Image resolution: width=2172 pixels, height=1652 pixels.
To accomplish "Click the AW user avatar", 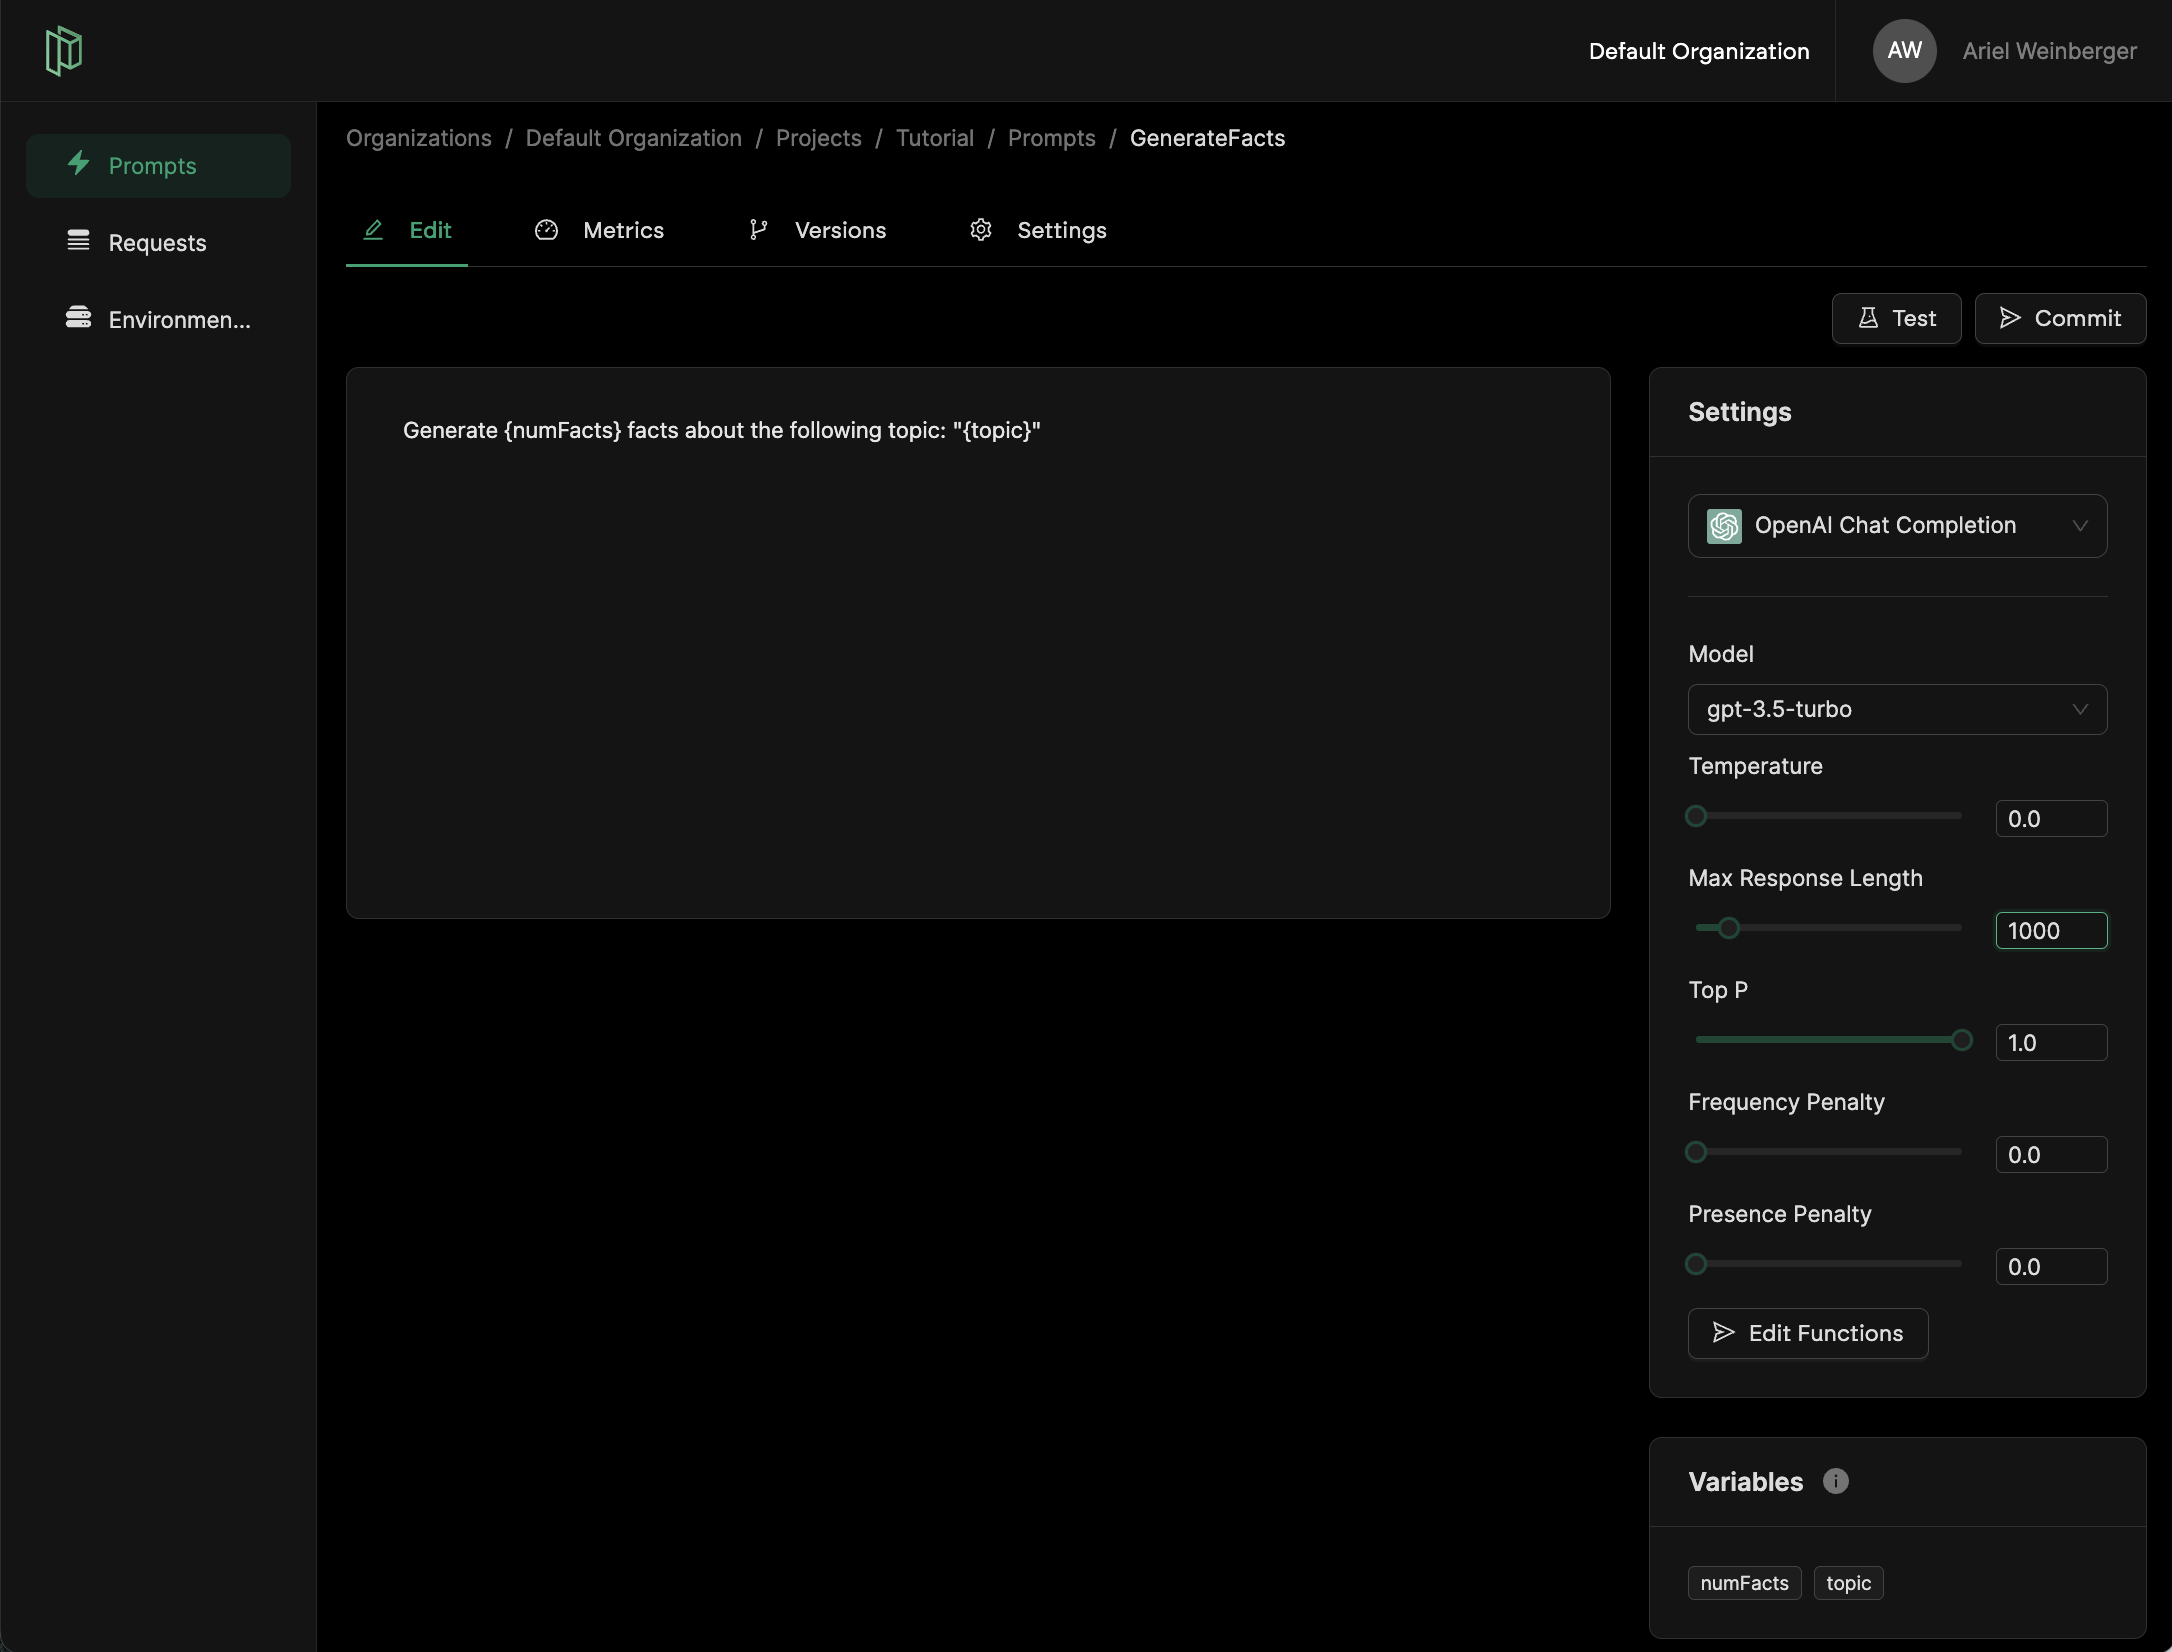I will [x=1904, y=51].
